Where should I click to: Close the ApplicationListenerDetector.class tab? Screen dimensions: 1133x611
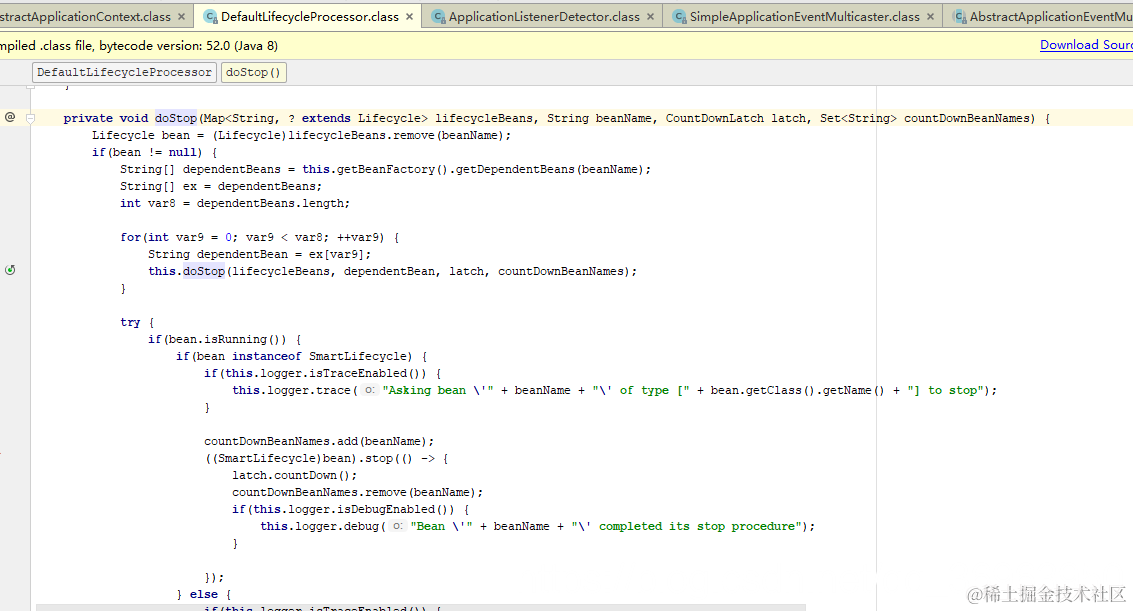[650, 17]
